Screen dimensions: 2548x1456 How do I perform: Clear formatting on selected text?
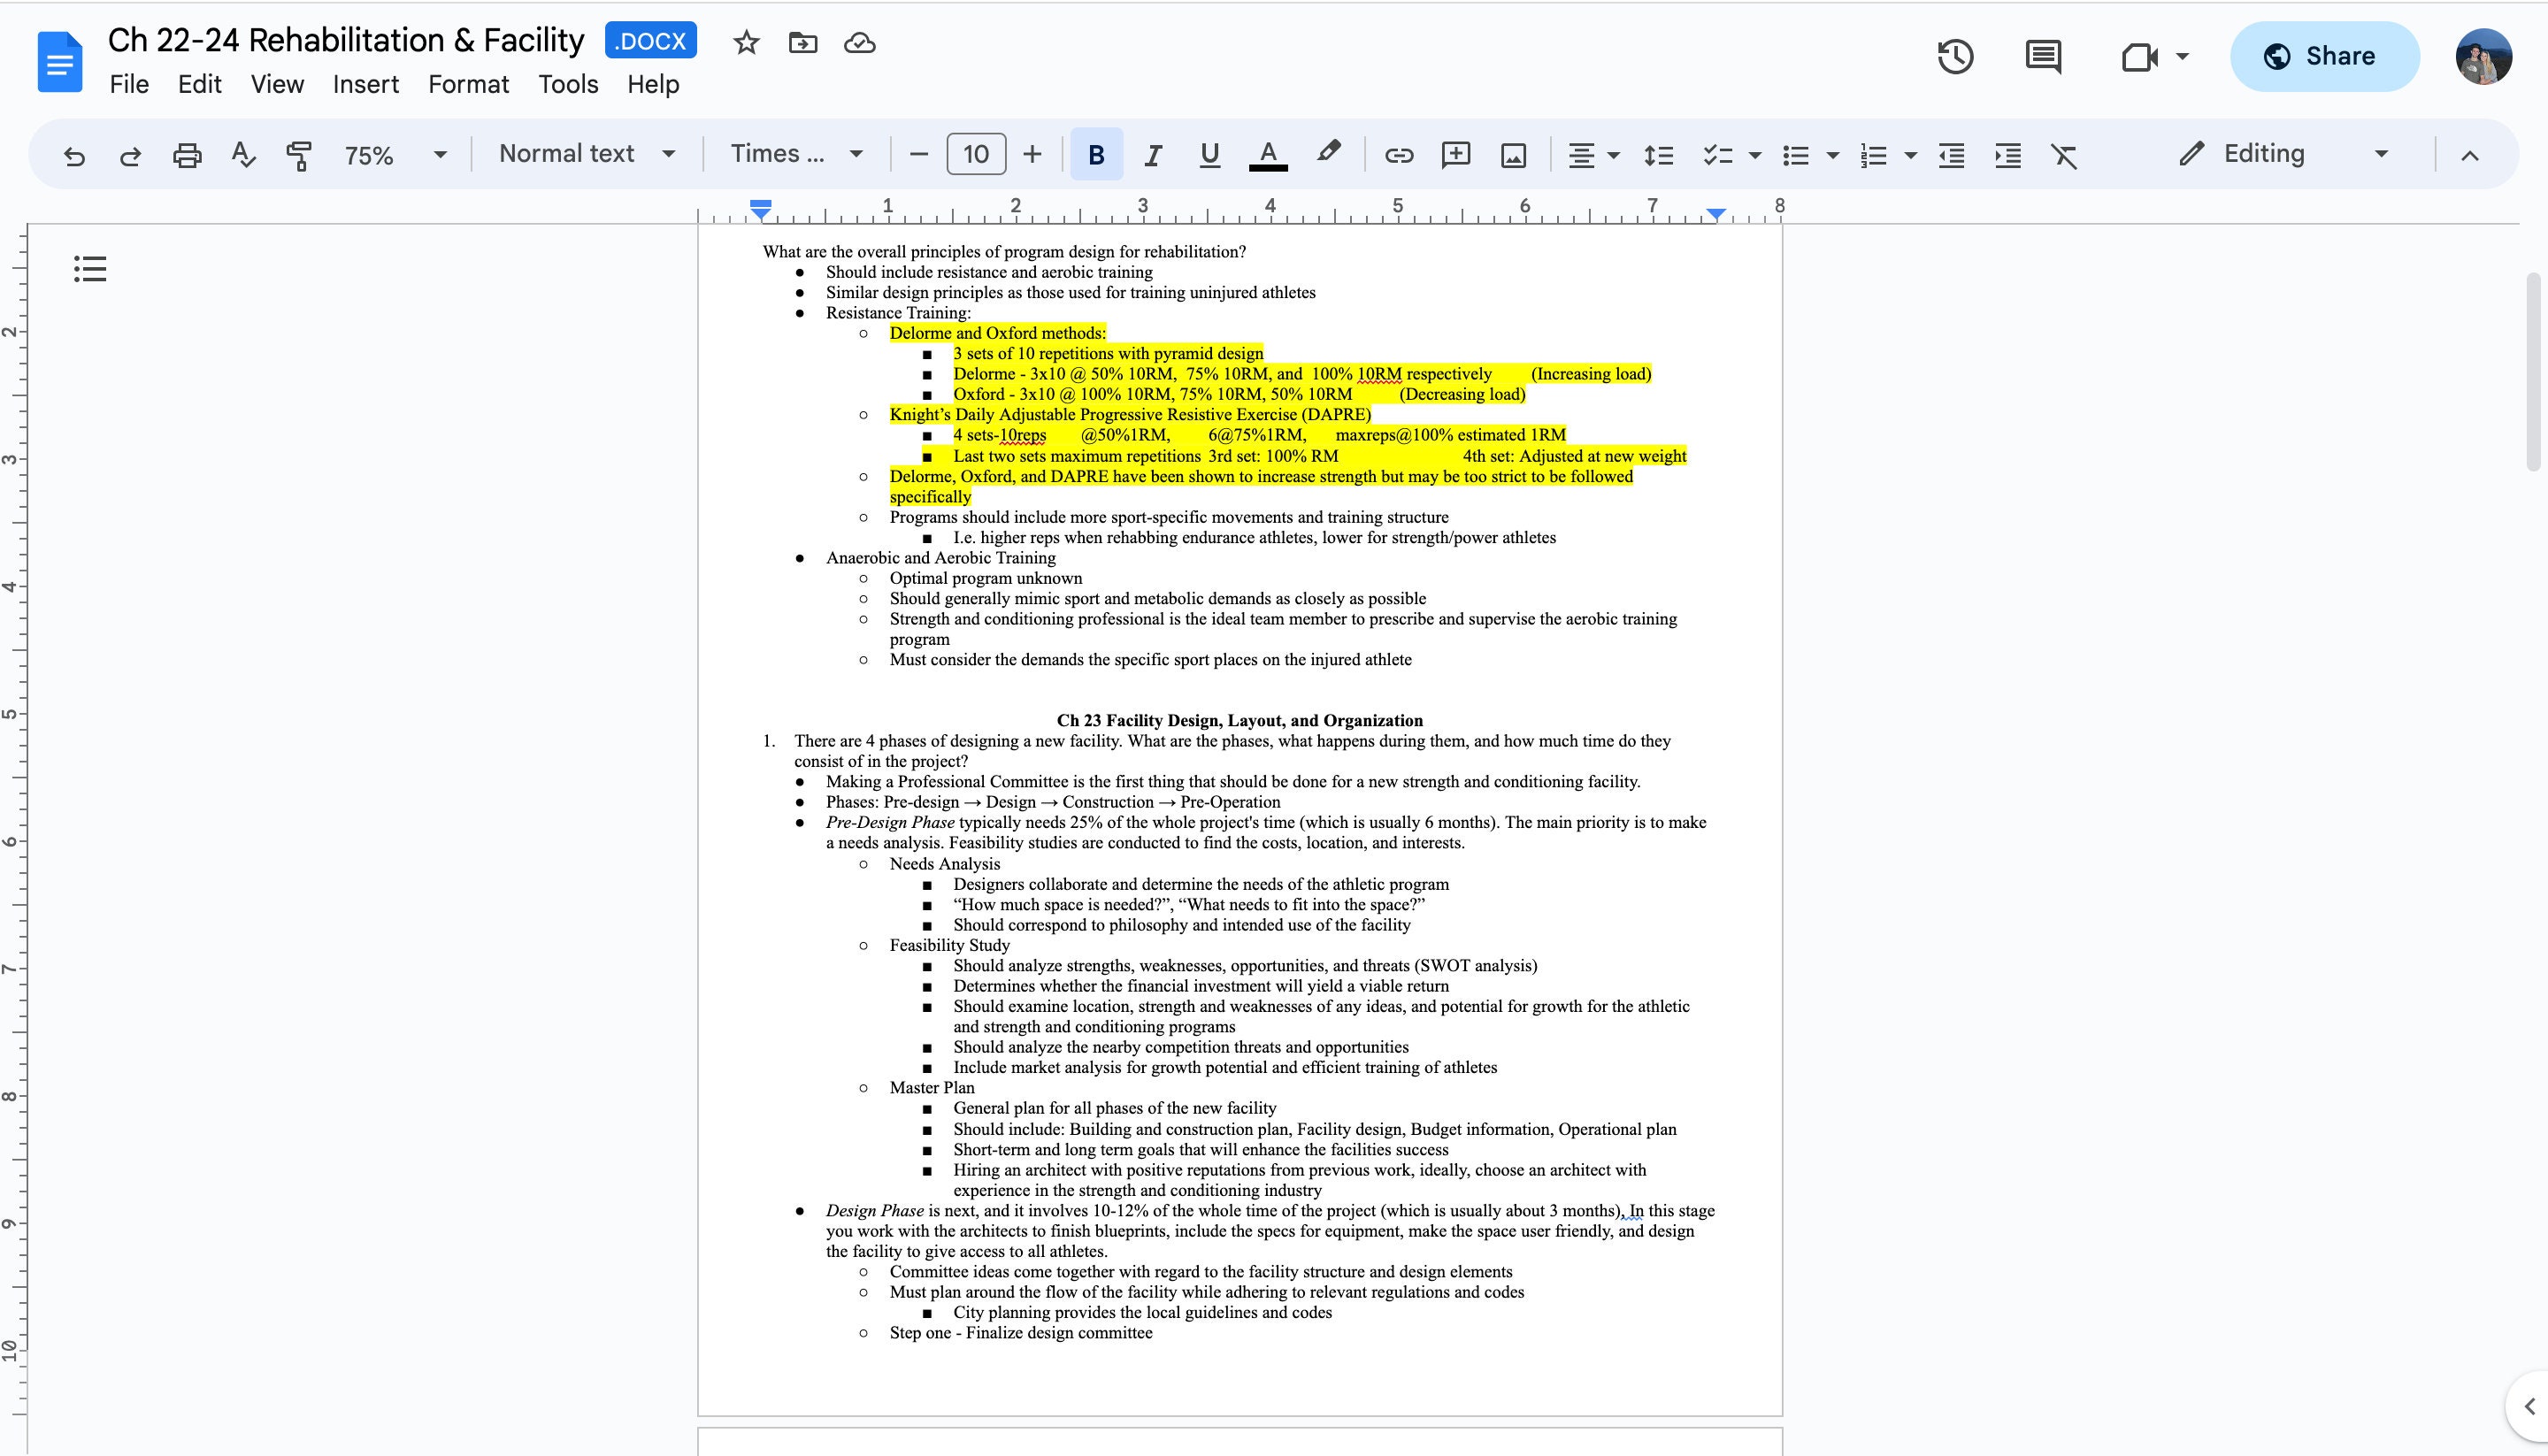2065,155
